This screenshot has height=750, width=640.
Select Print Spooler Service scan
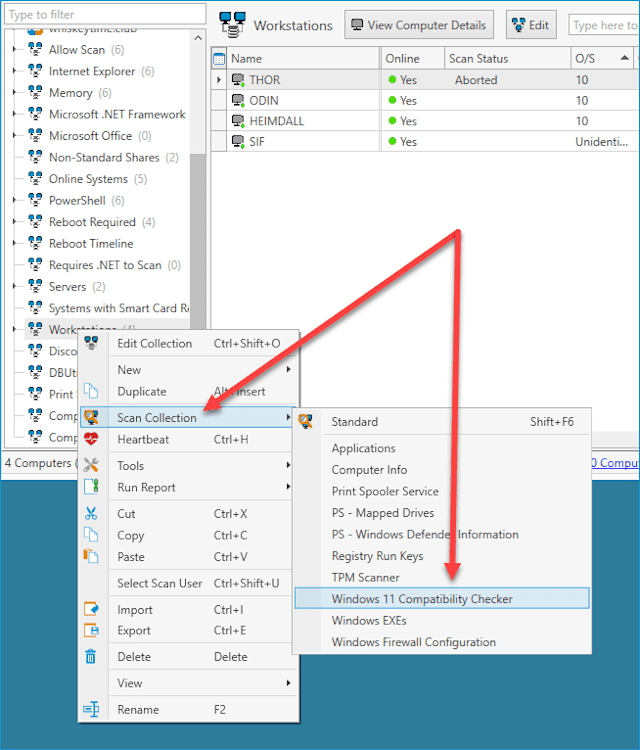pyautogui.click(x=385, y=491)
